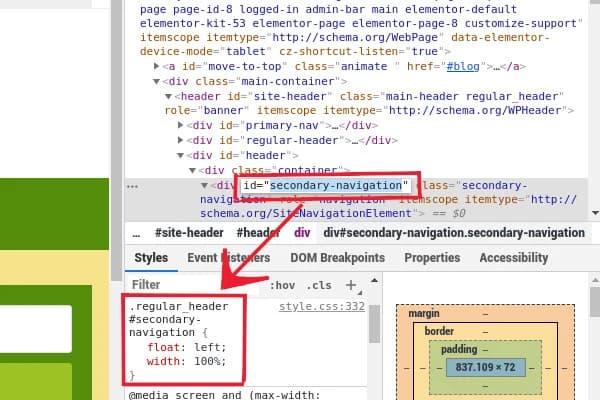Expand the move-to-top anchor element
This screenshot has height=400, width=600.
156,66
